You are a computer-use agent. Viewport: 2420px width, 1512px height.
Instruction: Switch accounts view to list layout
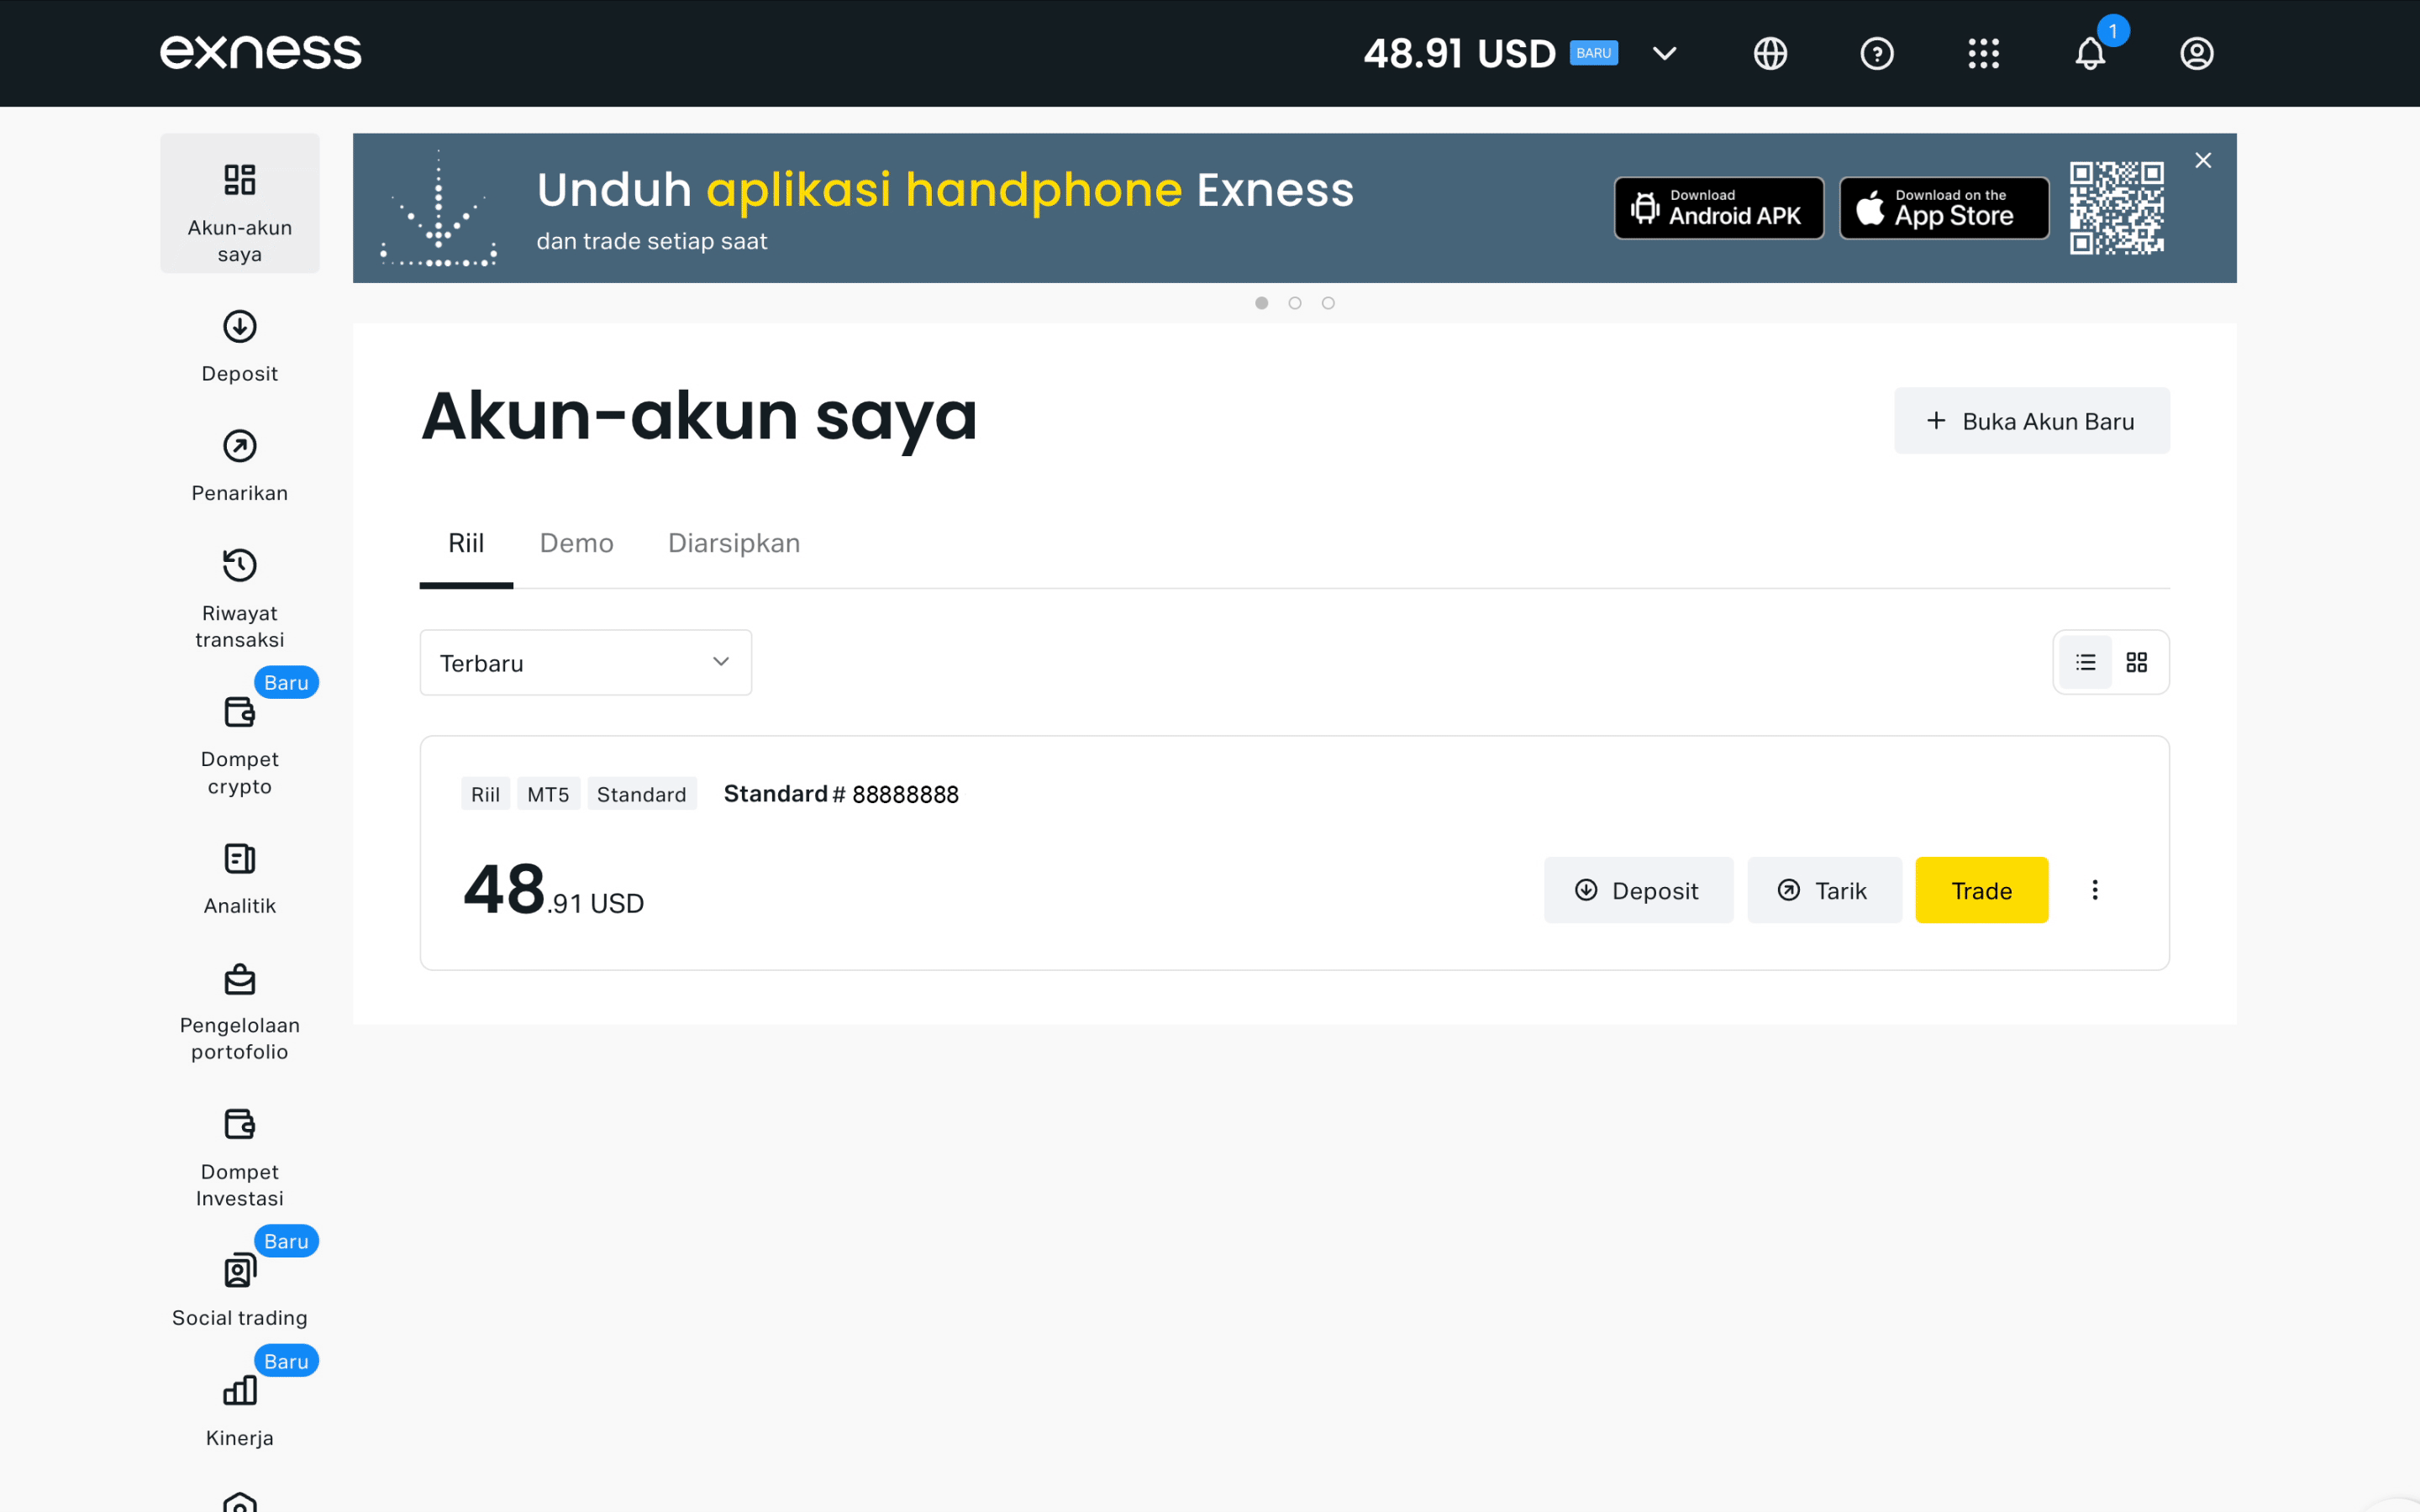pyautogui.click(x=2085, y=662)
